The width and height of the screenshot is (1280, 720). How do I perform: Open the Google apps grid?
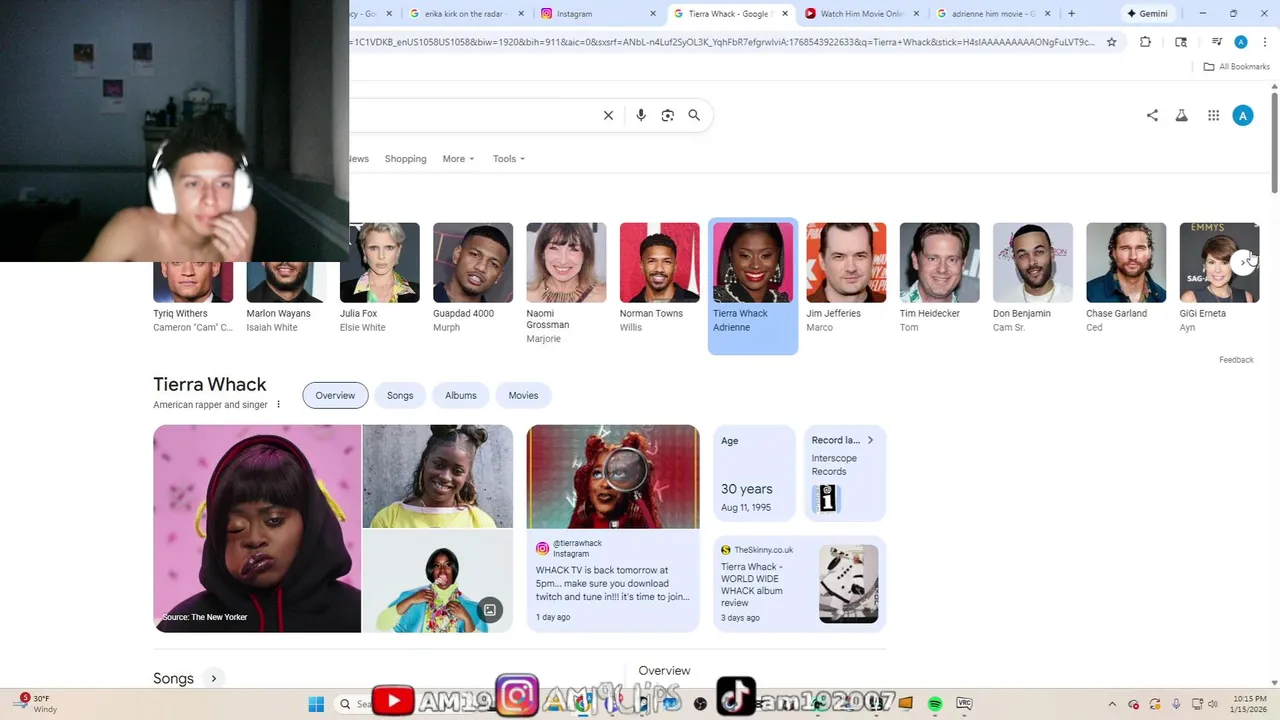click(1213, 115)
